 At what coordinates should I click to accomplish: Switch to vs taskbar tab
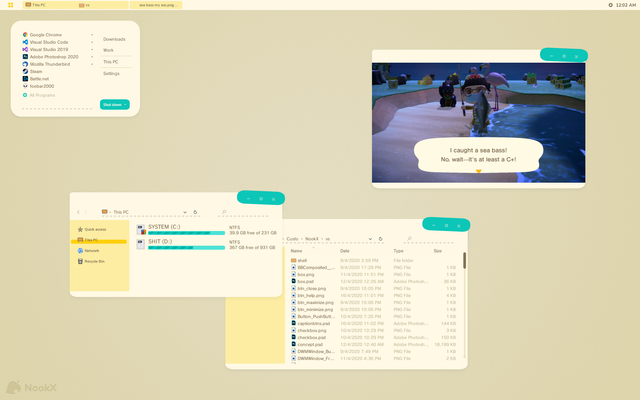point(102,5)
